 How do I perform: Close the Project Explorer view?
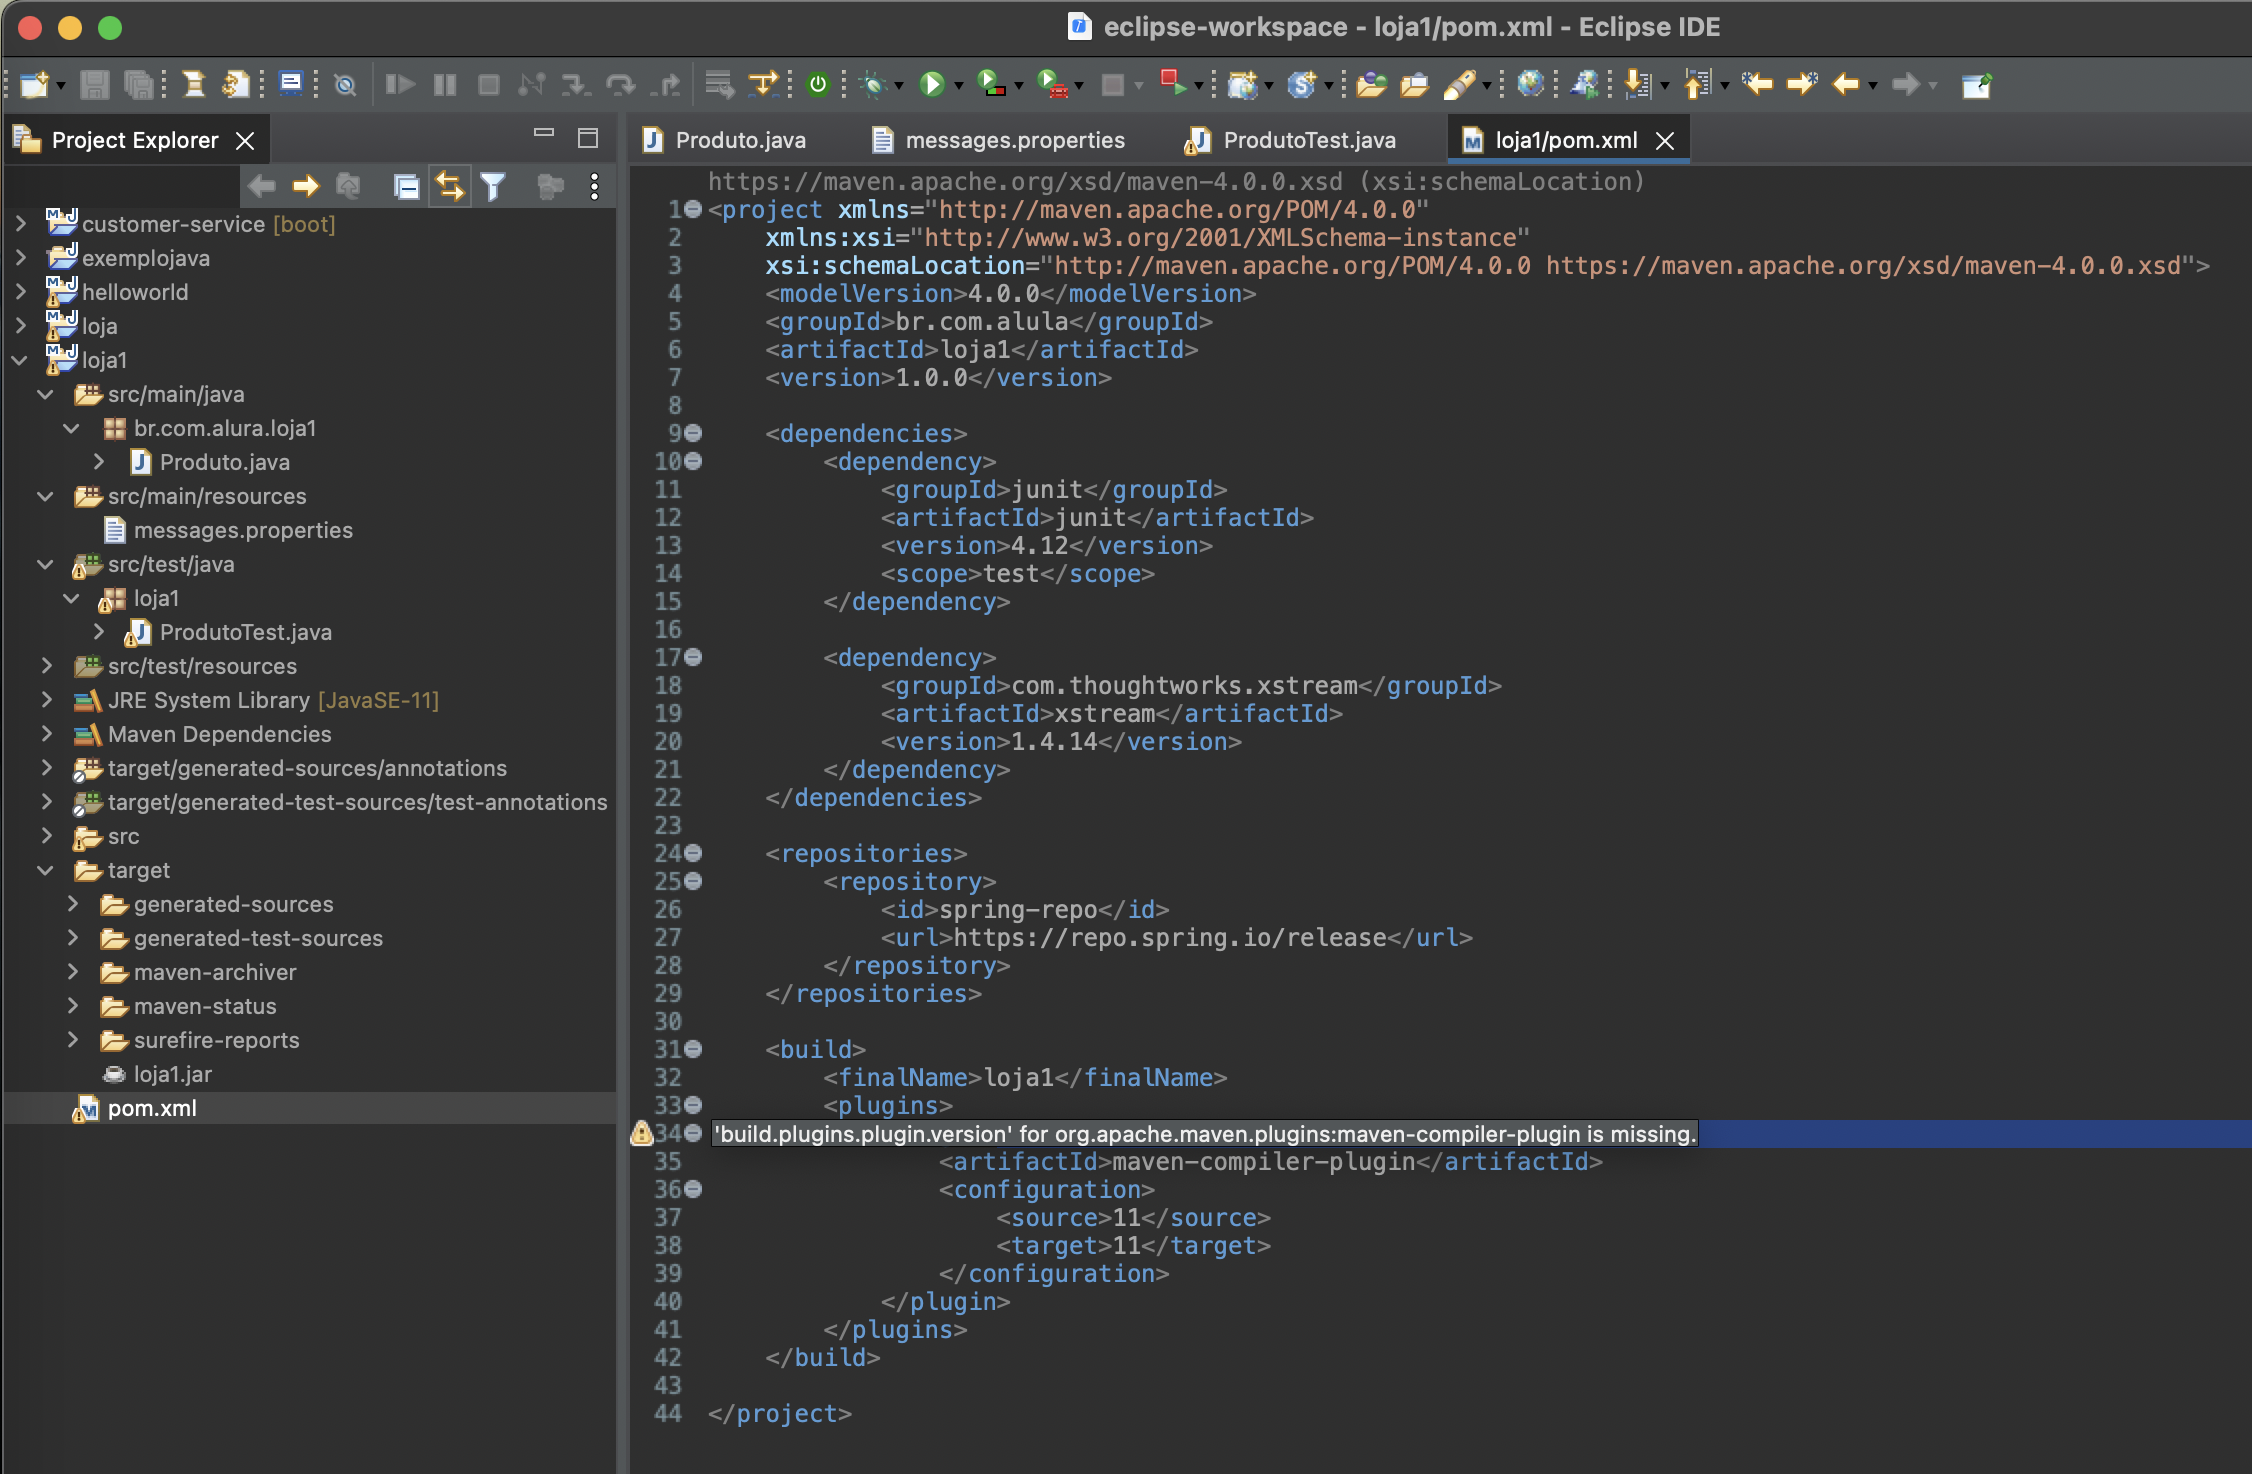click(x=245, y=141)
